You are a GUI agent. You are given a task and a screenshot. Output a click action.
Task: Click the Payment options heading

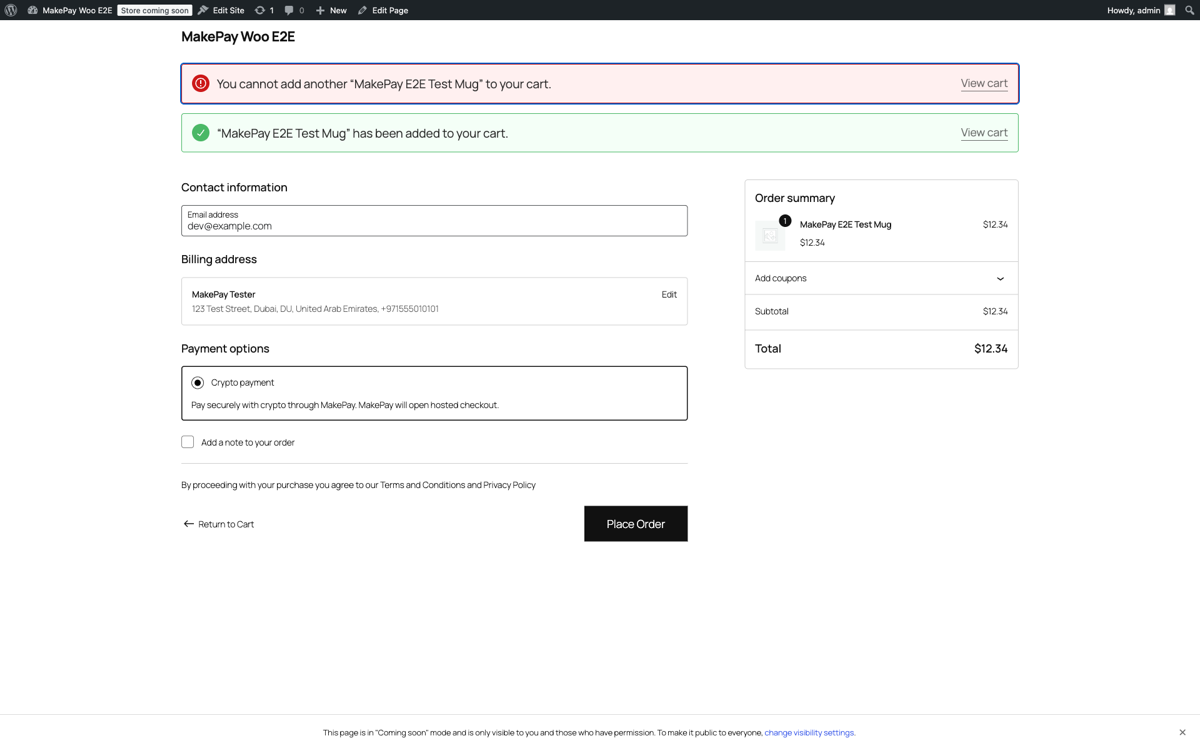[225, 349]
